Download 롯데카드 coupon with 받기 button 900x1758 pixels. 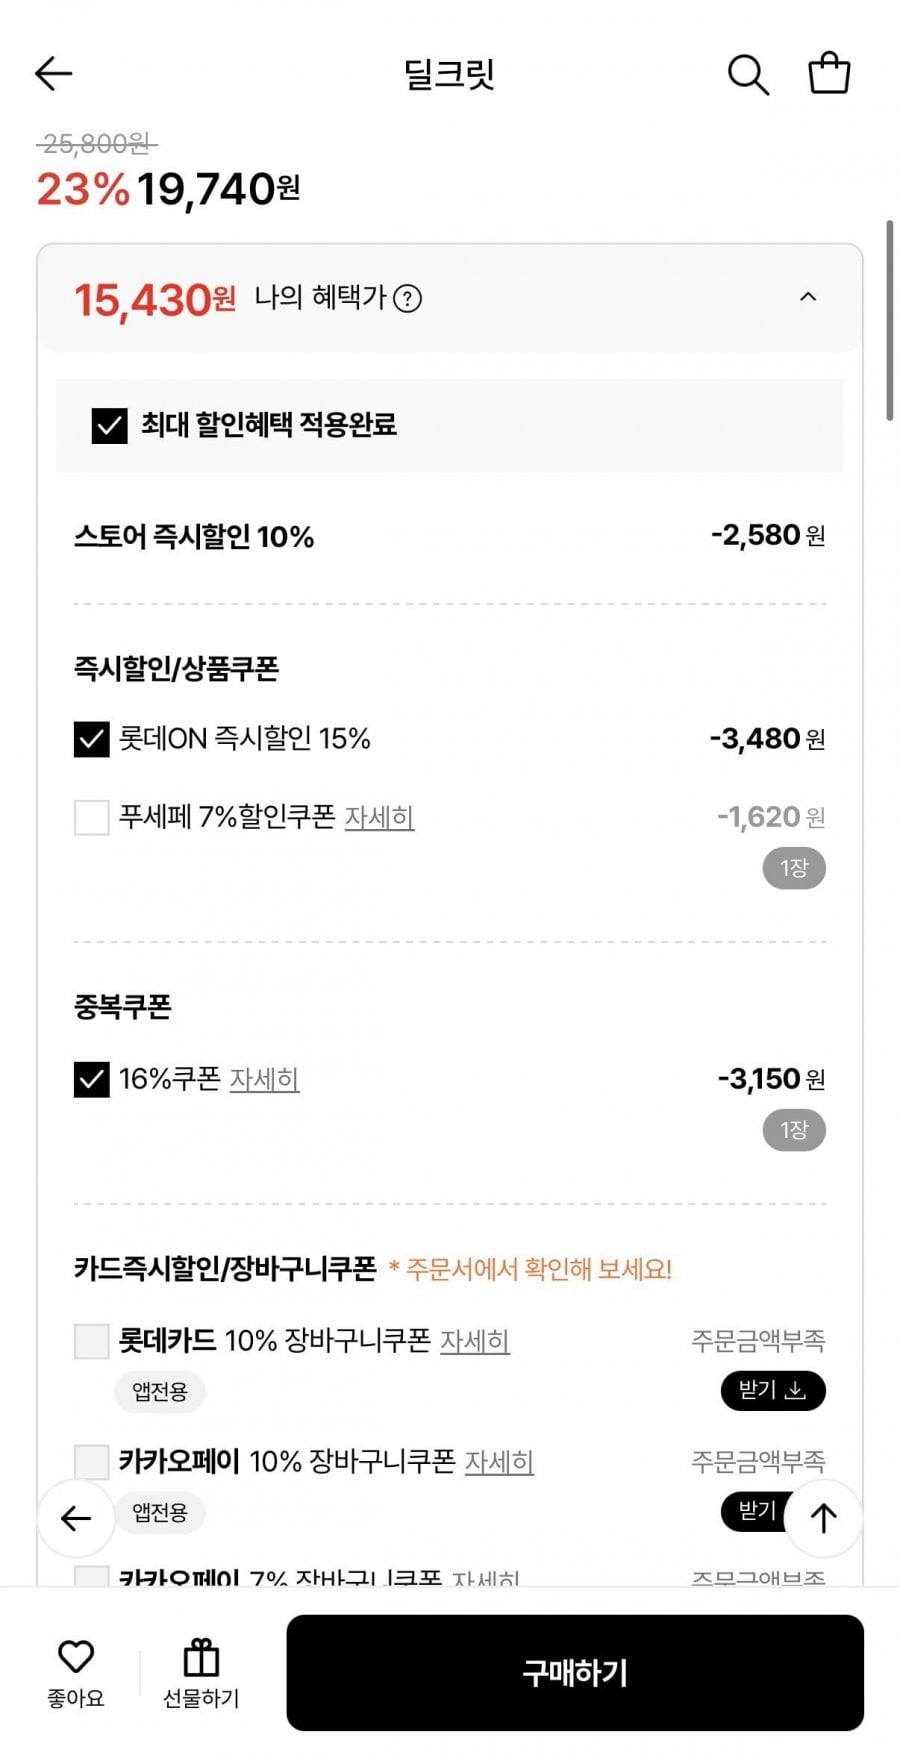pyautogui.click(x=772, y=1390)
